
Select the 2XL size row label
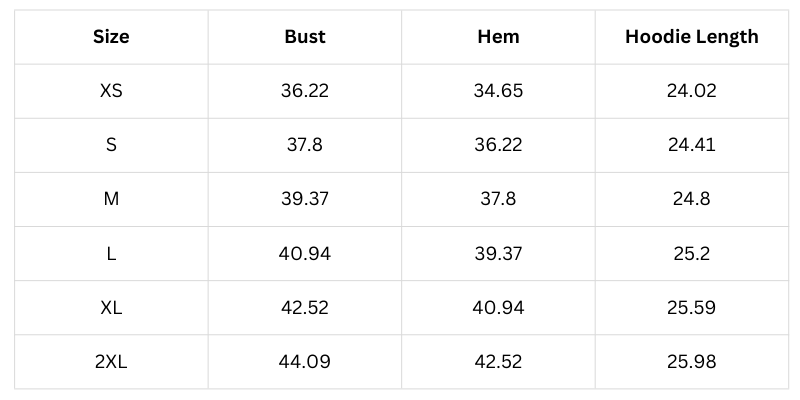click(x=111, y=361)
